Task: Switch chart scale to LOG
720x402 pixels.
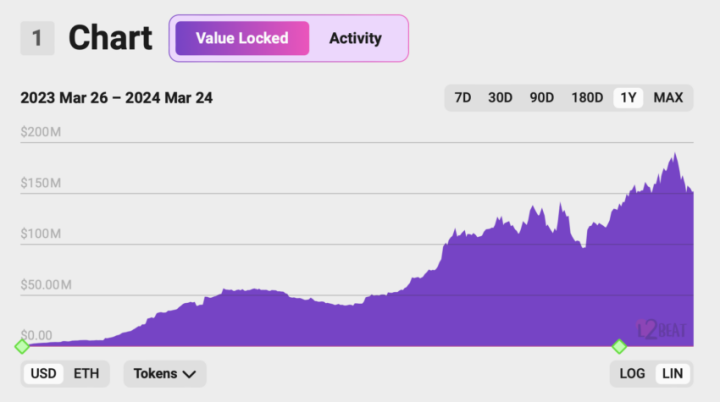Action: [632, 374]
